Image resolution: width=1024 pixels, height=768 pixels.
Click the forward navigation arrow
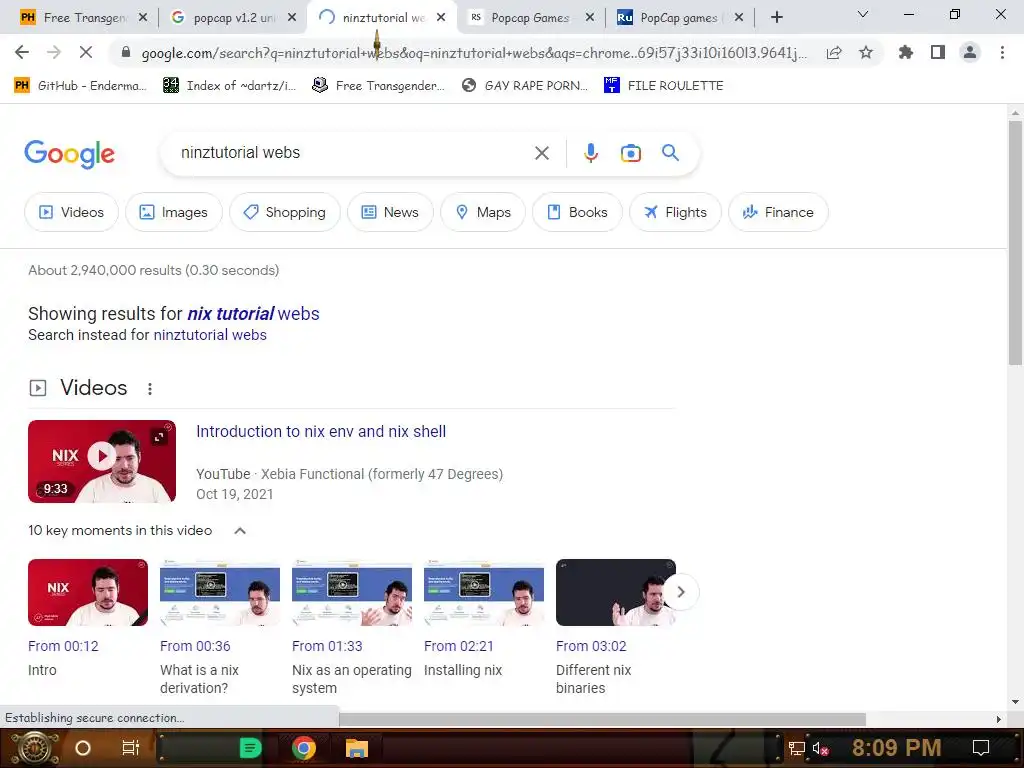[54, 52]
